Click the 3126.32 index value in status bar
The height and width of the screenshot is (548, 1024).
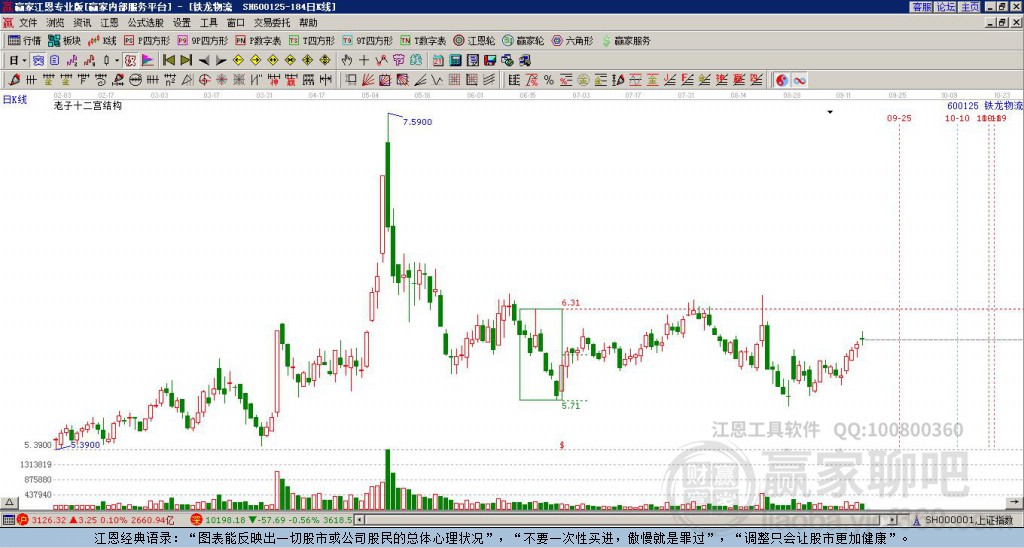pos(49,520)
